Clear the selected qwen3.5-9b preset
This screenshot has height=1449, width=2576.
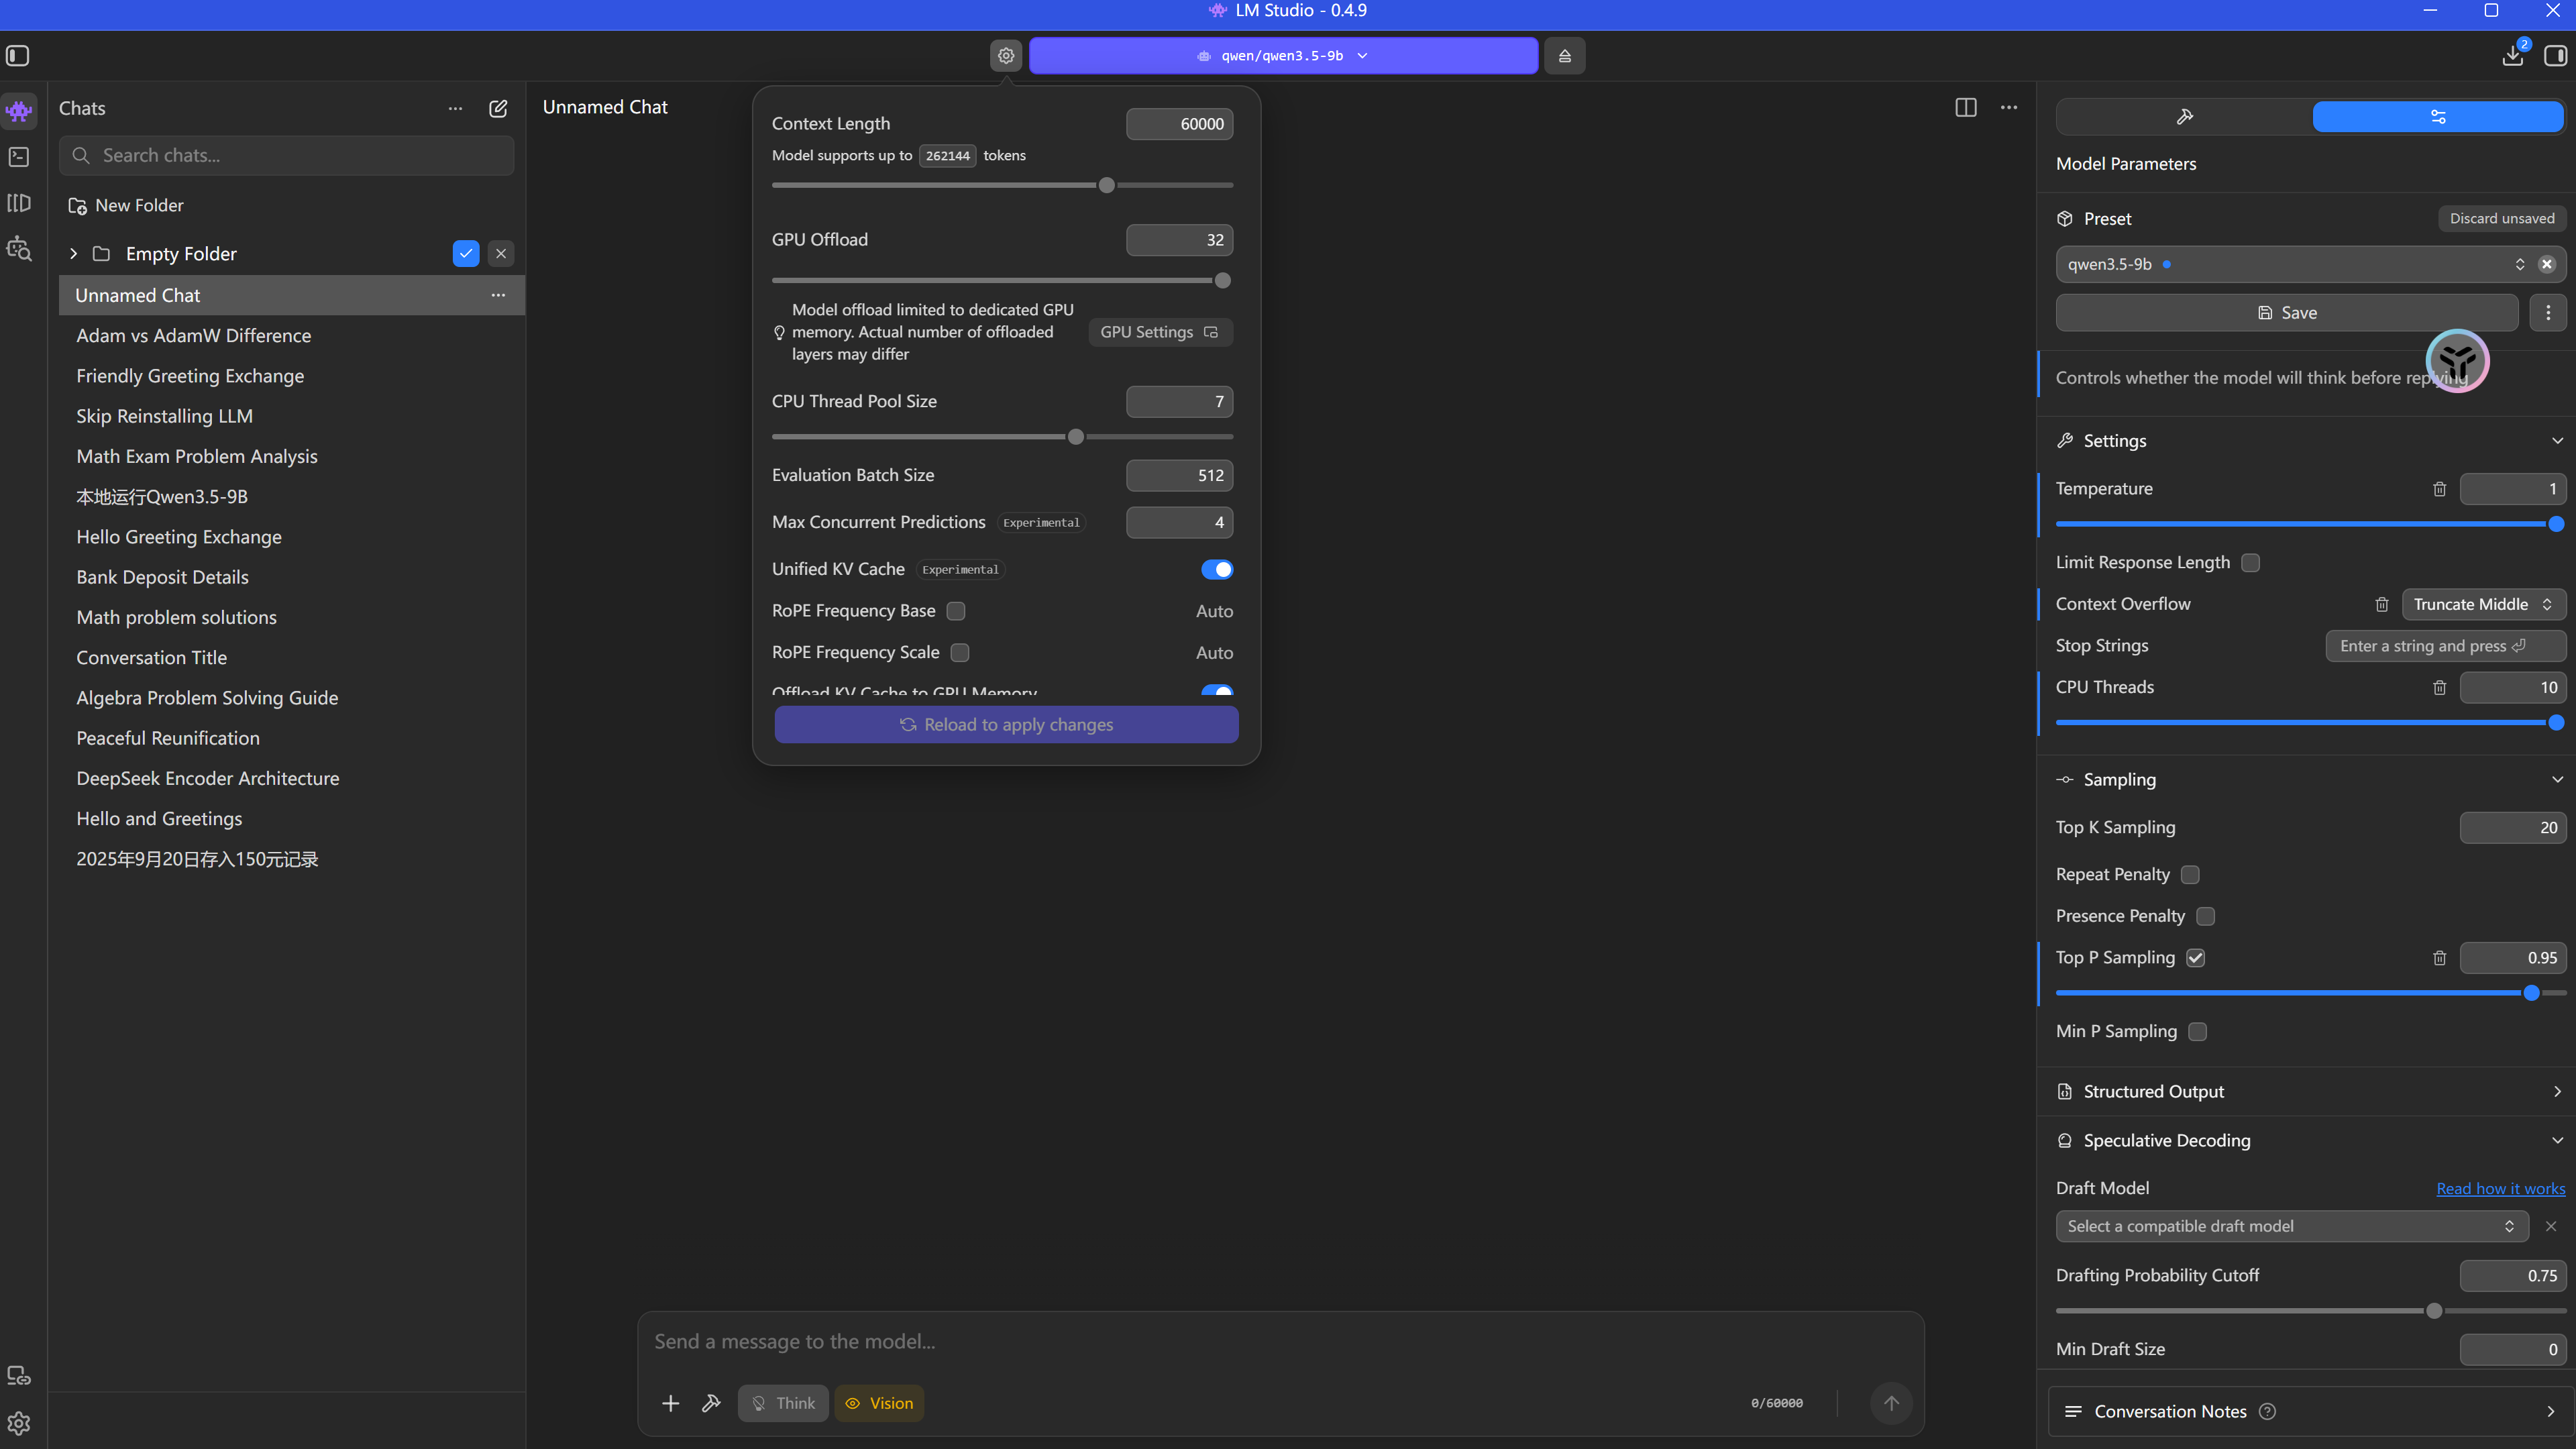pos(2547,264)
